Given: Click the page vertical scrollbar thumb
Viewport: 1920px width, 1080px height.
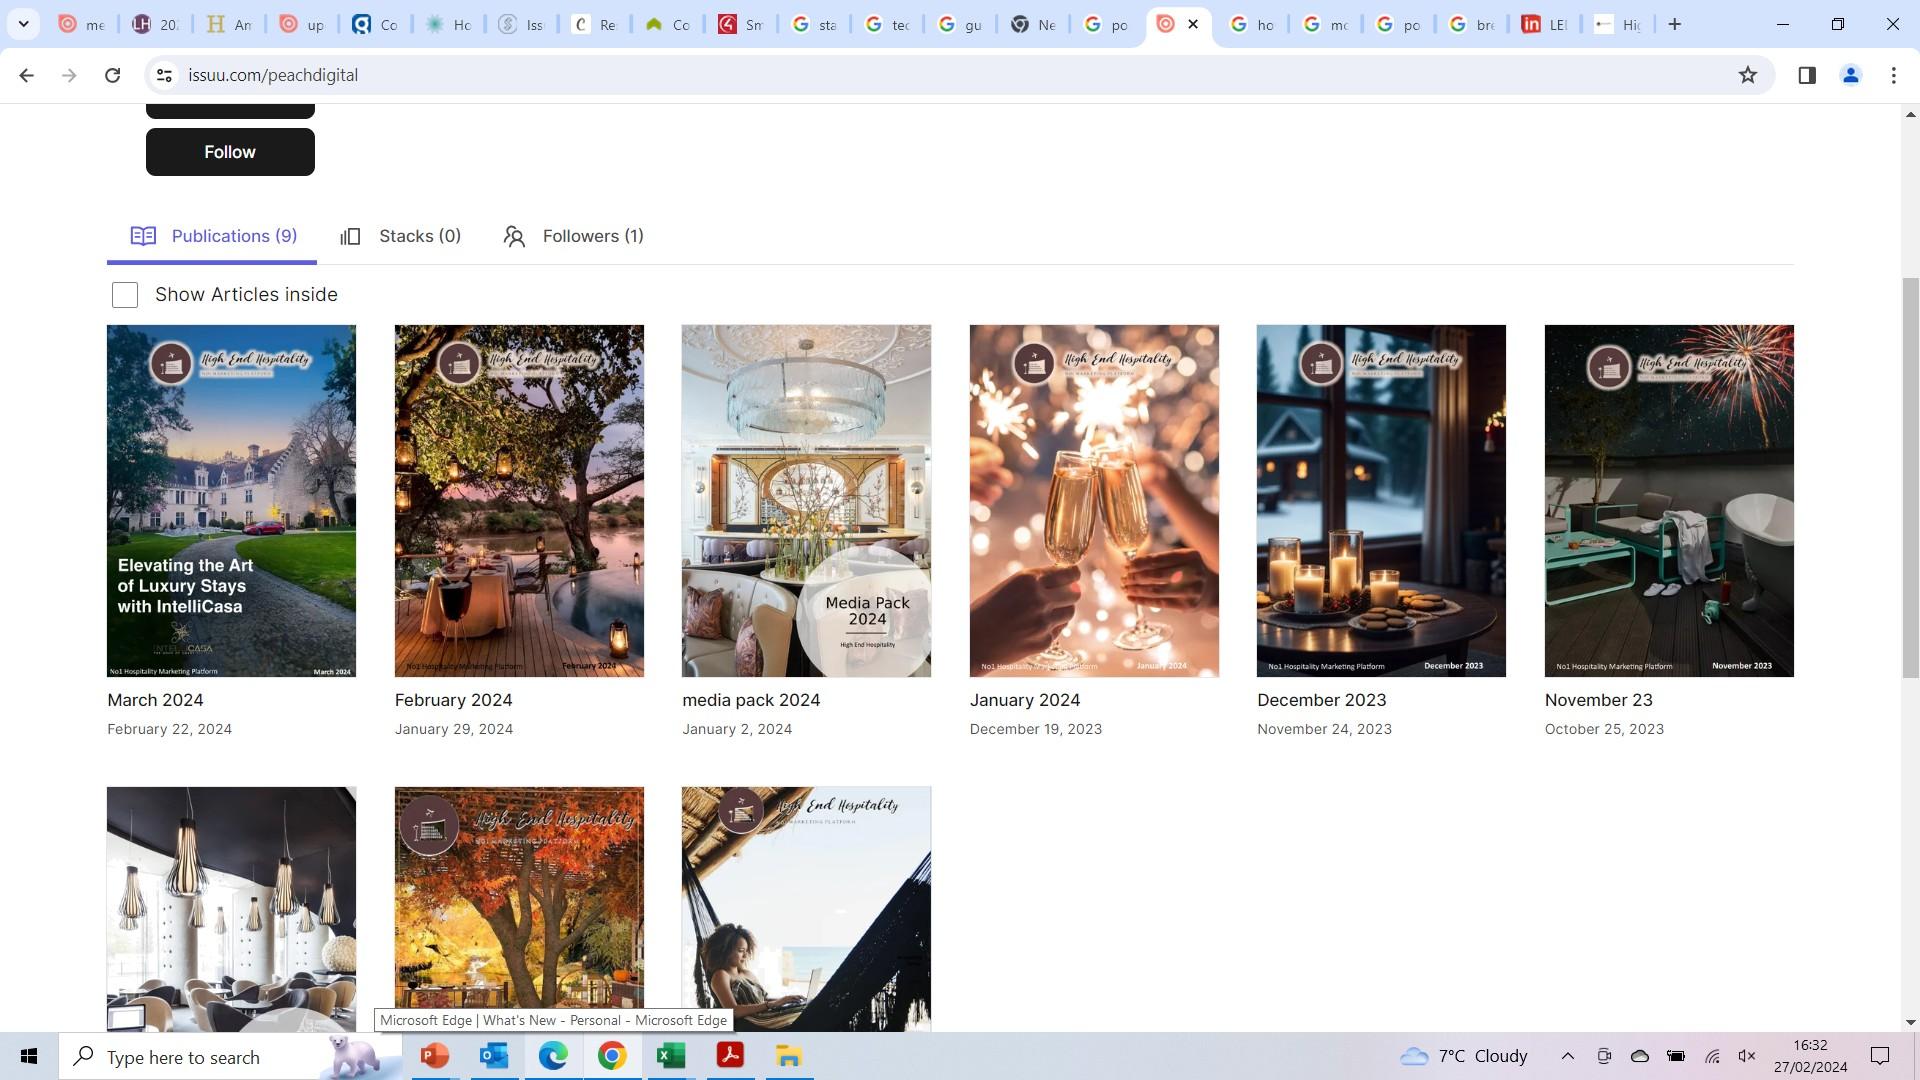Looking at the screenshot, I should 1910,478.
